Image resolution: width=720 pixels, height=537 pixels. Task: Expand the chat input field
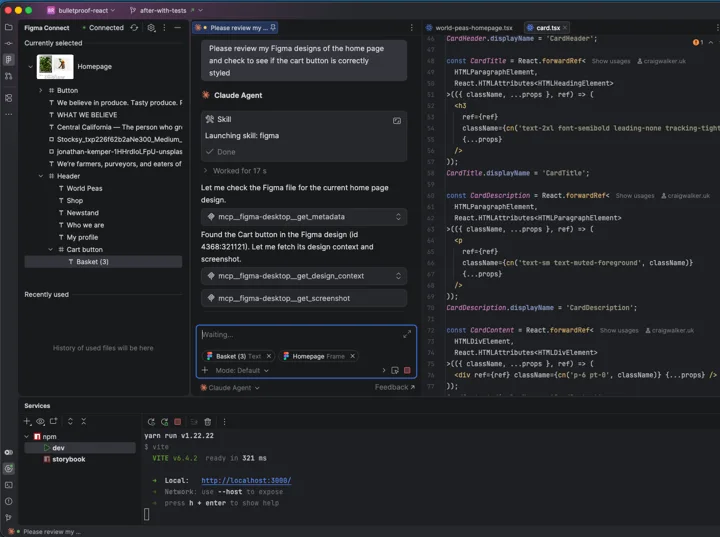coord(407,334)
